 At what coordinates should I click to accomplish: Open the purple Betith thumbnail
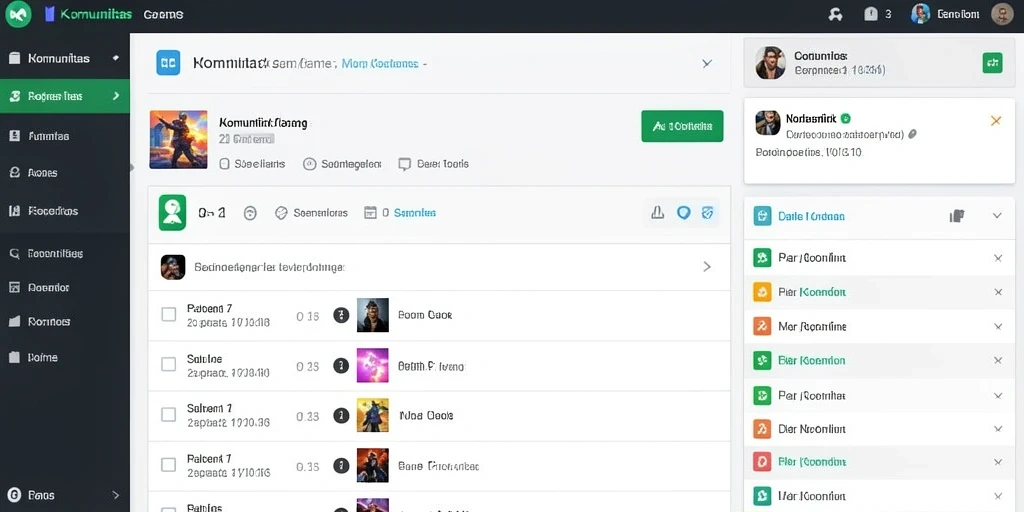pyautogui.click(x=373, y=365)
